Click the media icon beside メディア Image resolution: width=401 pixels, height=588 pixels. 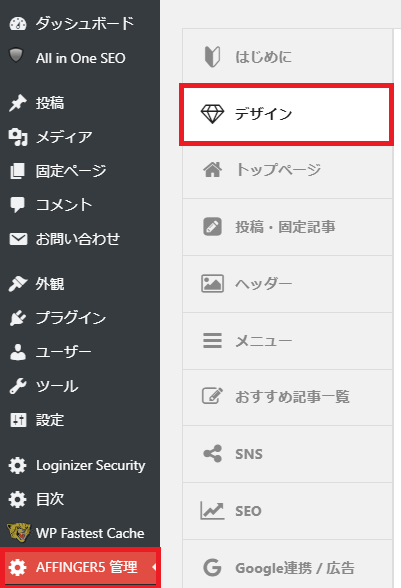tap(18, 137)
